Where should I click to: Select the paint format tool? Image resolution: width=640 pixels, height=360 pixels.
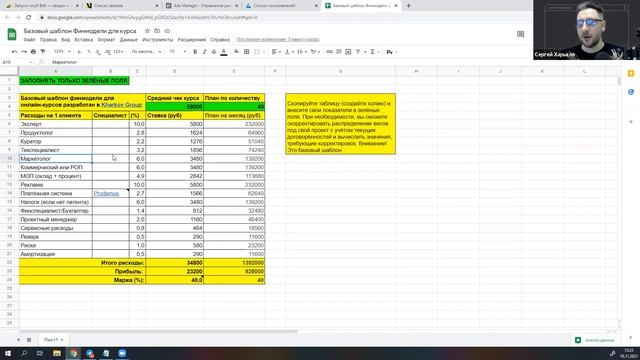pos(43,52)
